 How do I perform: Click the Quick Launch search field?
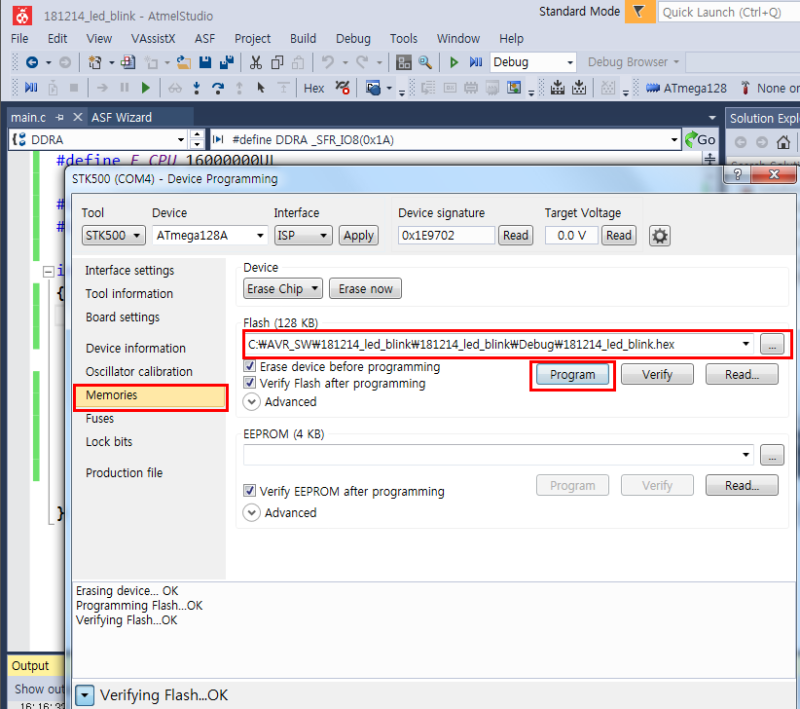[729, 12]
